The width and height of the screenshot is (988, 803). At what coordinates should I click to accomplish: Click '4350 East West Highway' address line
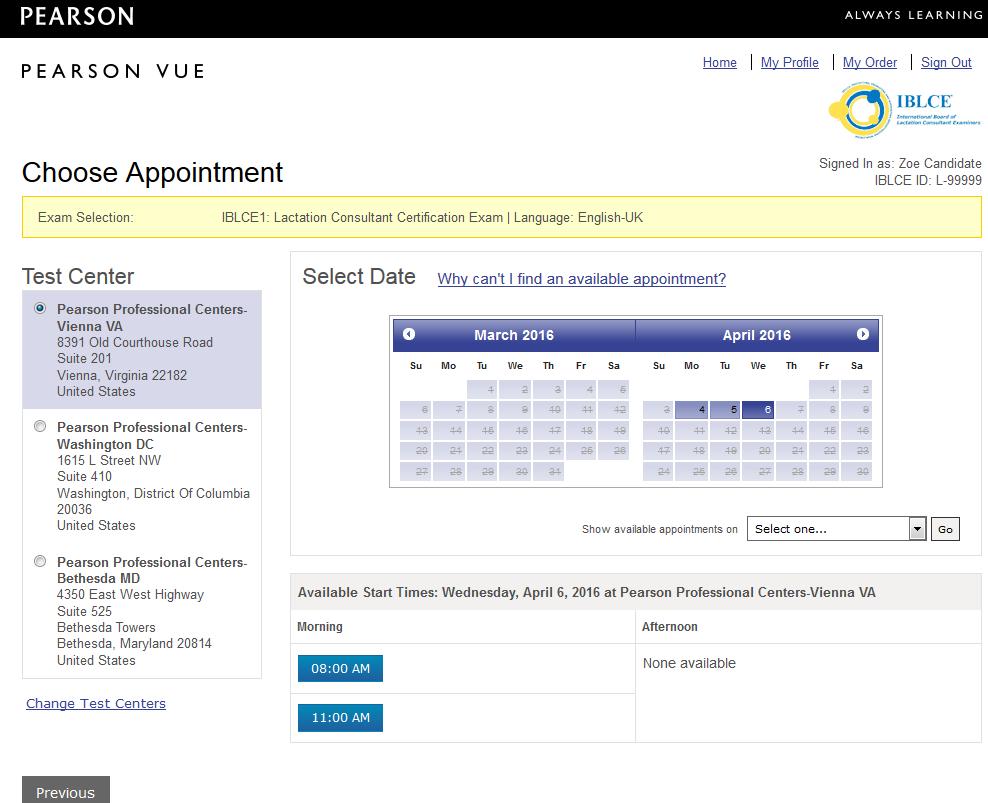click(x=130, y=594)
